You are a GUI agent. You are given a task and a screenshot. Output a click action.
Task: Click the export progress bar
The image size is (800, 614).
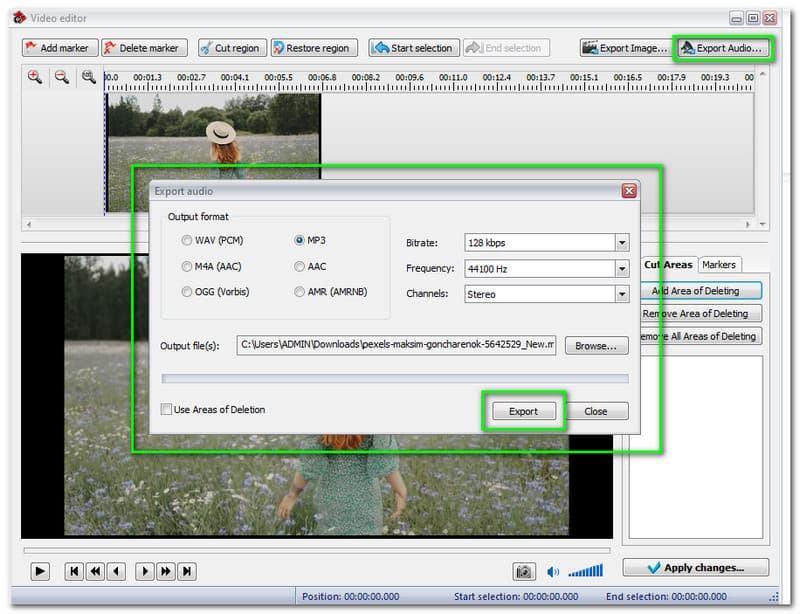[395, 379]
